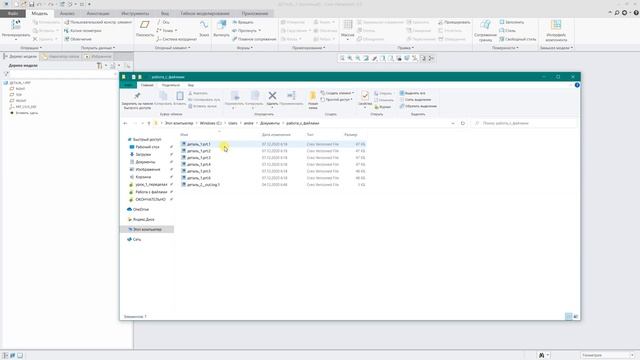The image size is (640, 360).
Task: Click Save icon in Creo quick access toolbar
Action: click(31, 4)
